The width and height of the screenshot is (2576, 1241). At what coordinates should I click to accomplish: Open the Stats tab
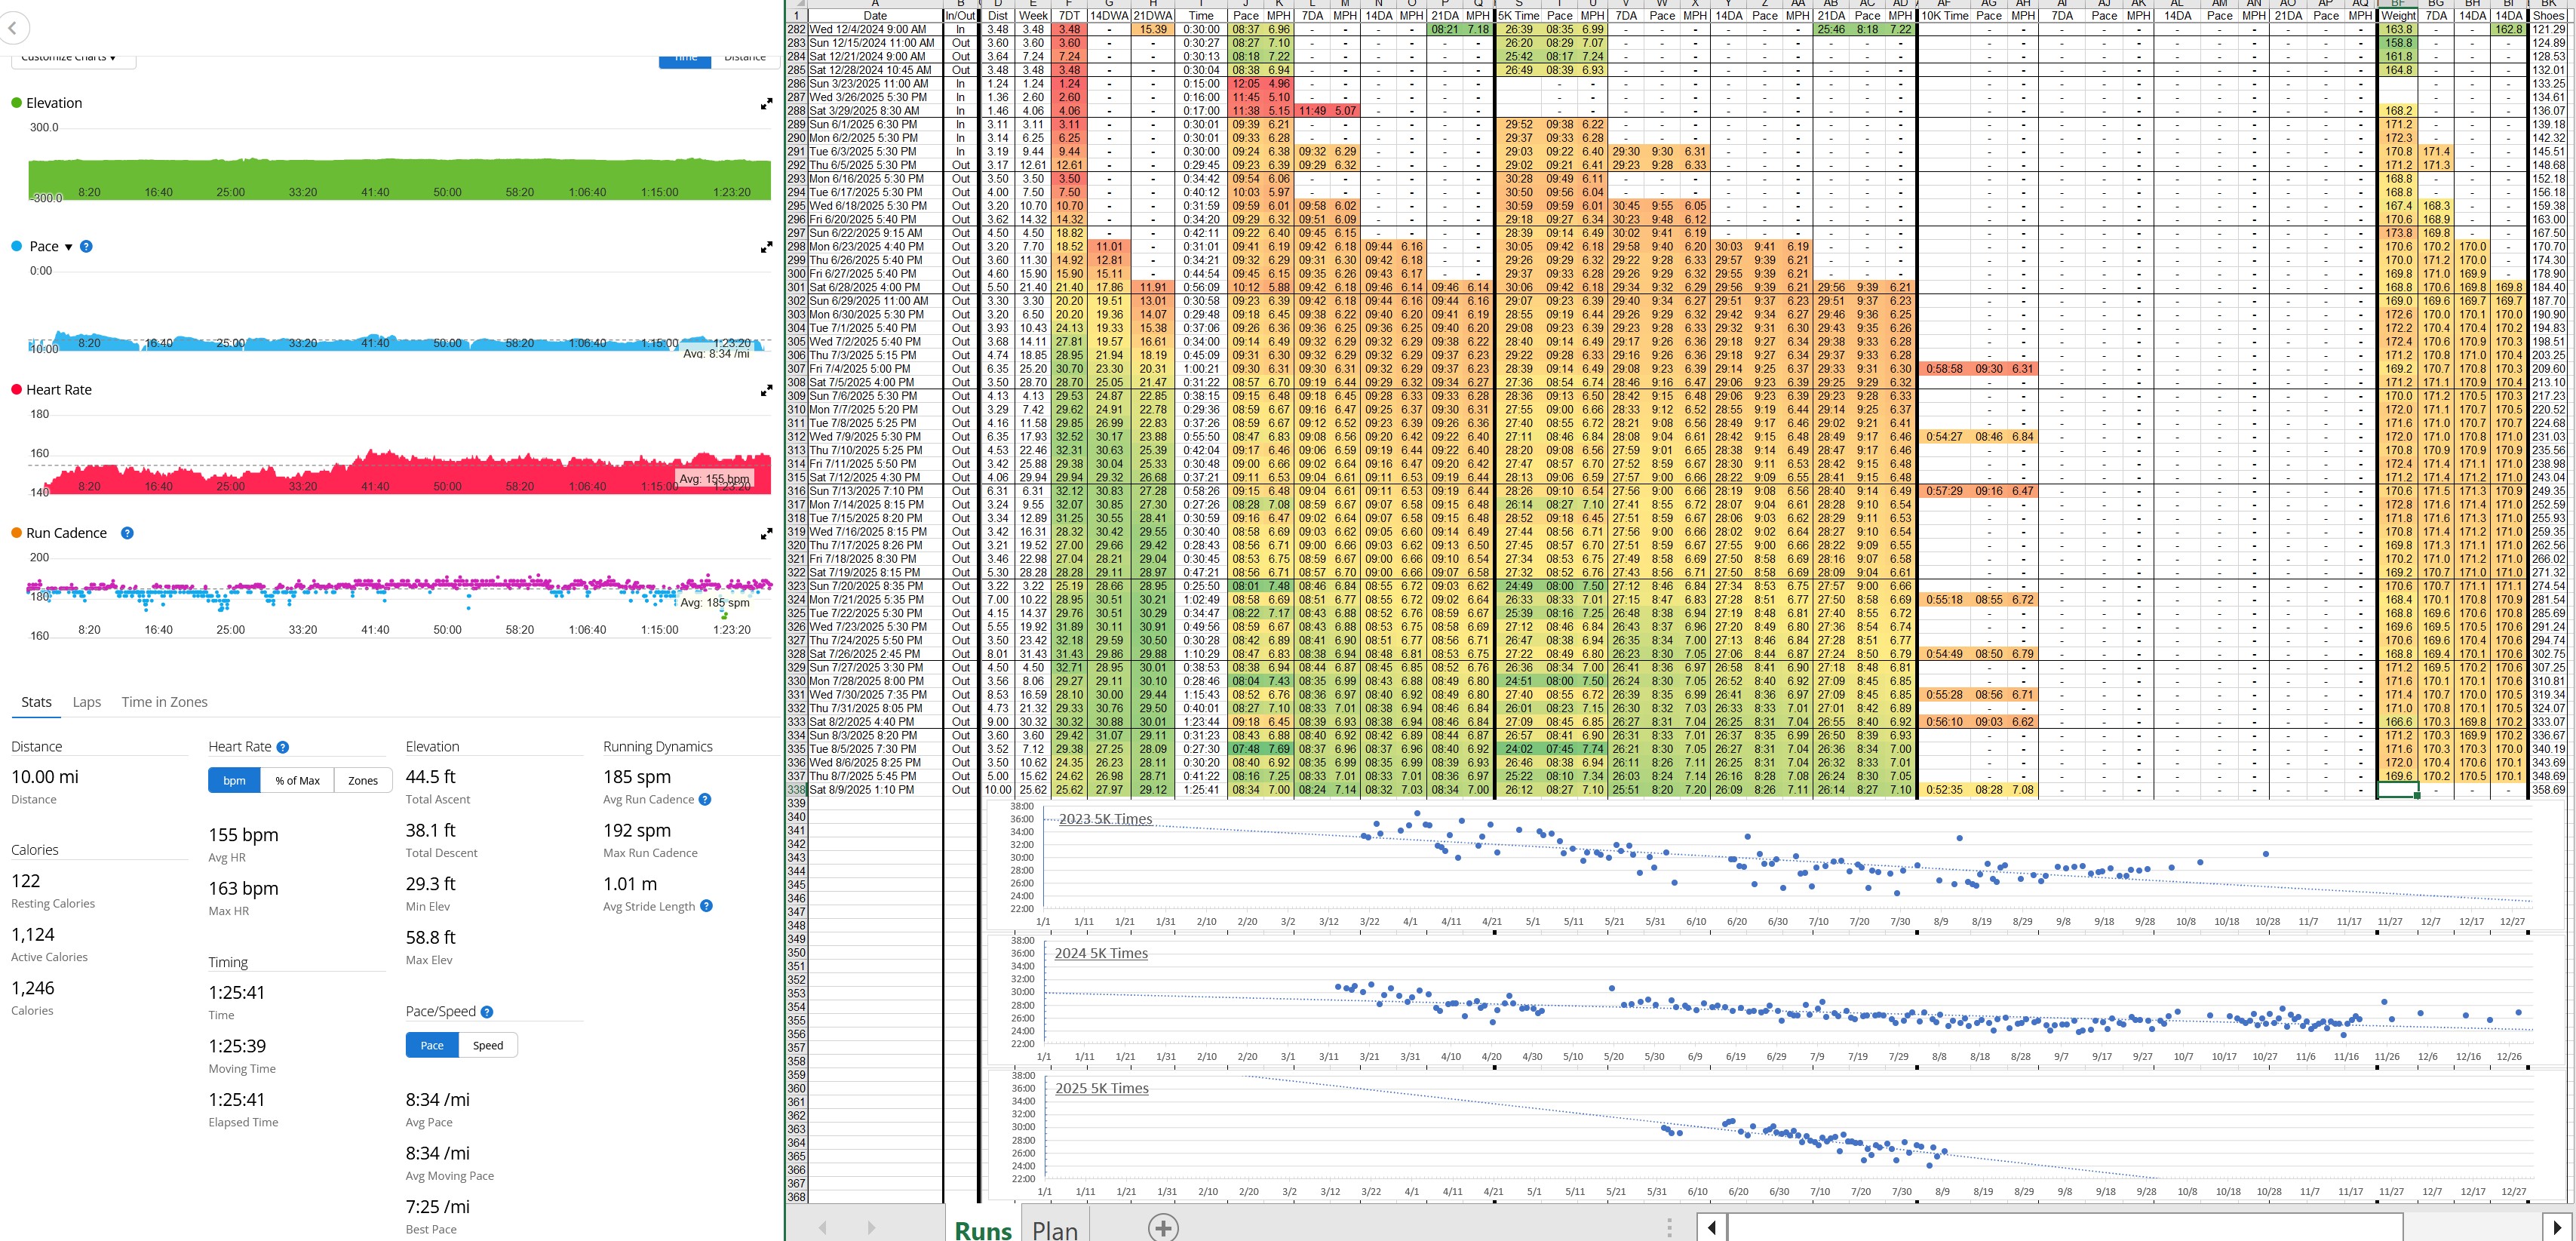(36, 702)
